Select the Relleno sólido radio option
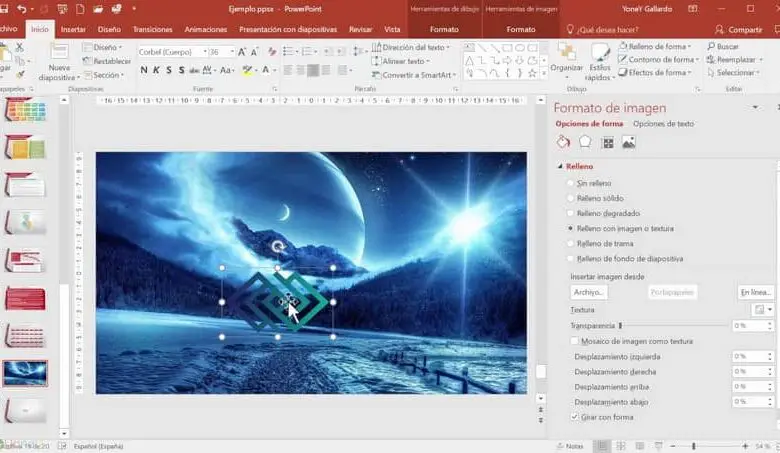The height and width of the screenshot is (453, 780). [570, 198]
